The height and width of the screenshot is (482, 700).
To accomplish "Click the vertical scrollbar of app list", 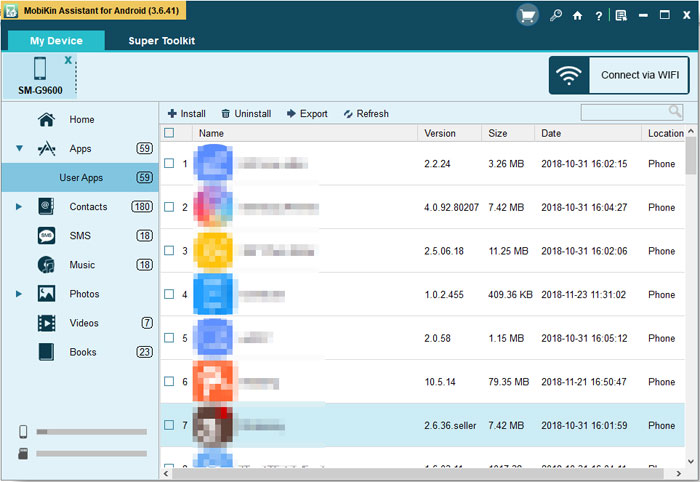I will [x=691, y=300].
